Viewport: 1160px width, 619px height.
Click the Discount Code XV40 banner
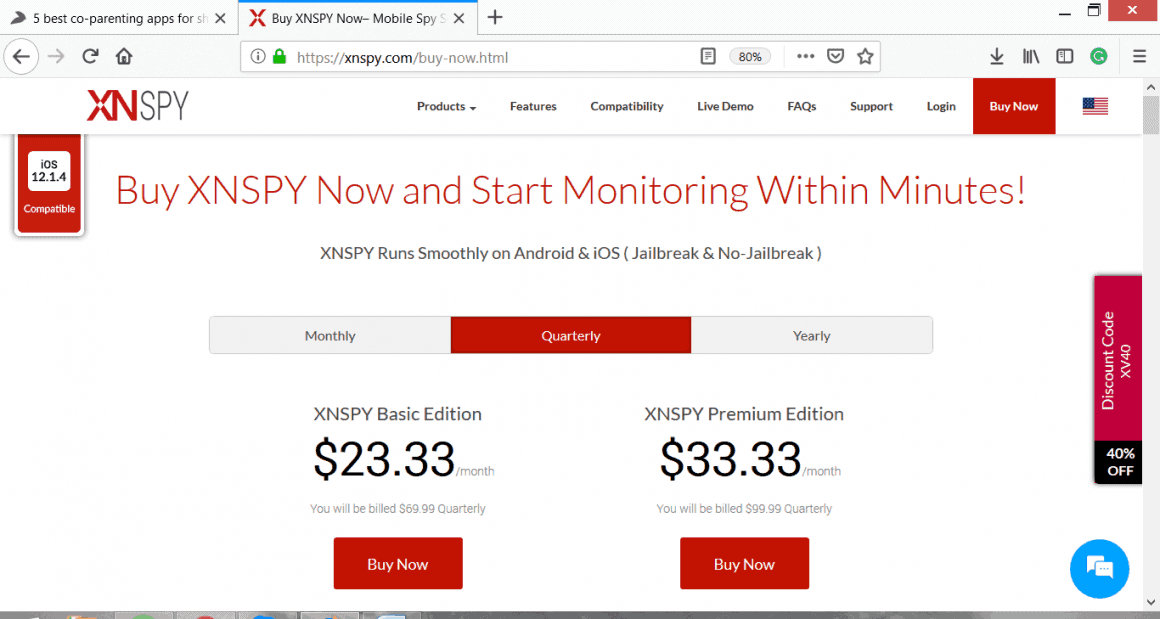click(x=1118, y=359)
